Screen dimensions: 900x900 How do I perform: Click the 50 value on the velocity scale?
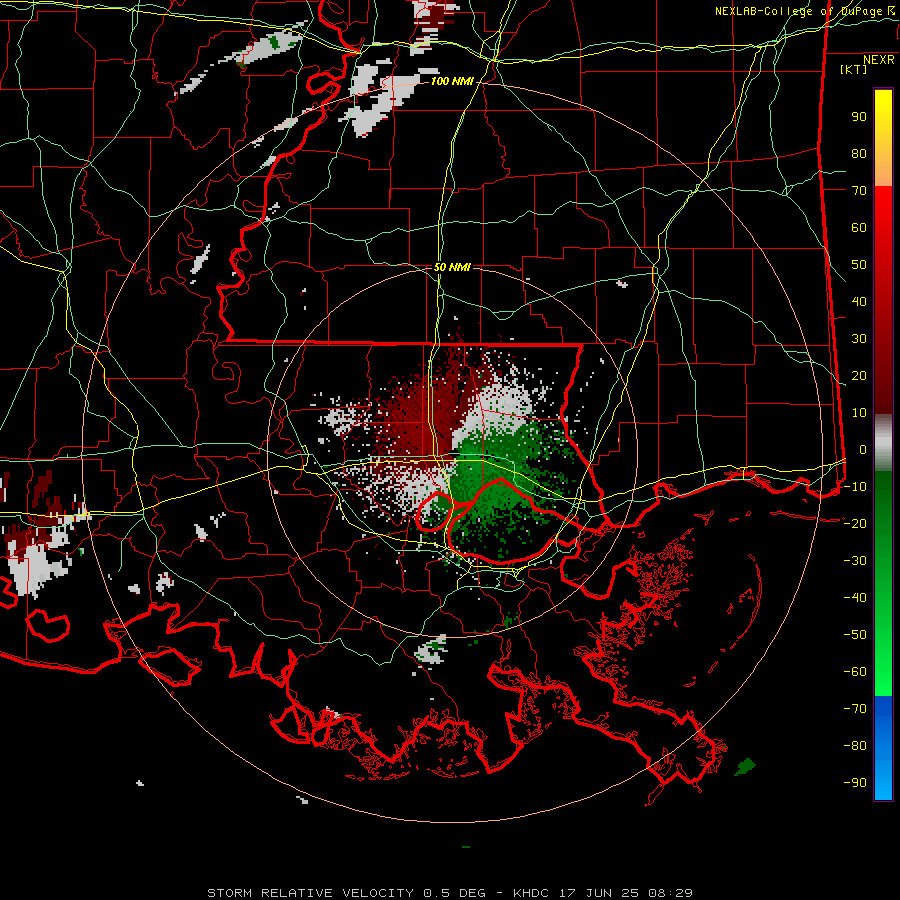[859, 265]
